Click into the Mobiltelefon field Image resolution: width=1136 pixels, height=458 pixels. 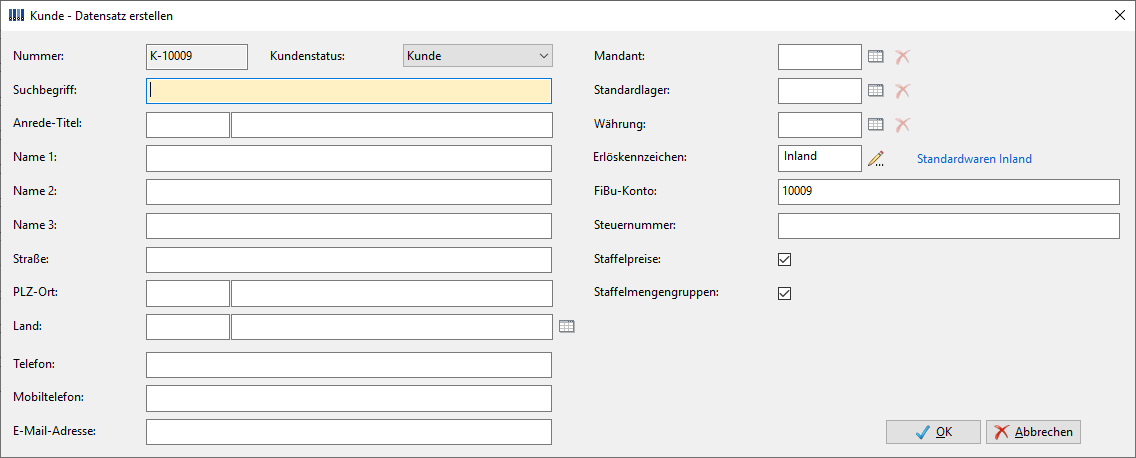(x=349, y=399)
